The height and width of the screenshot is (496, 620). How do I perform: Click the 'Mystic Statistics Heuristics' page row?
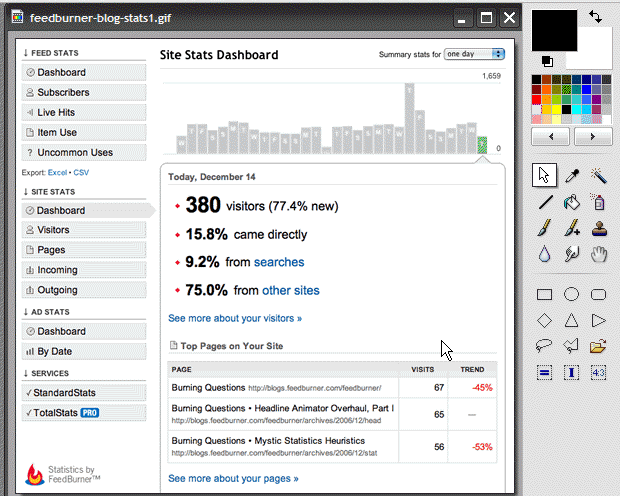[332, 447]
